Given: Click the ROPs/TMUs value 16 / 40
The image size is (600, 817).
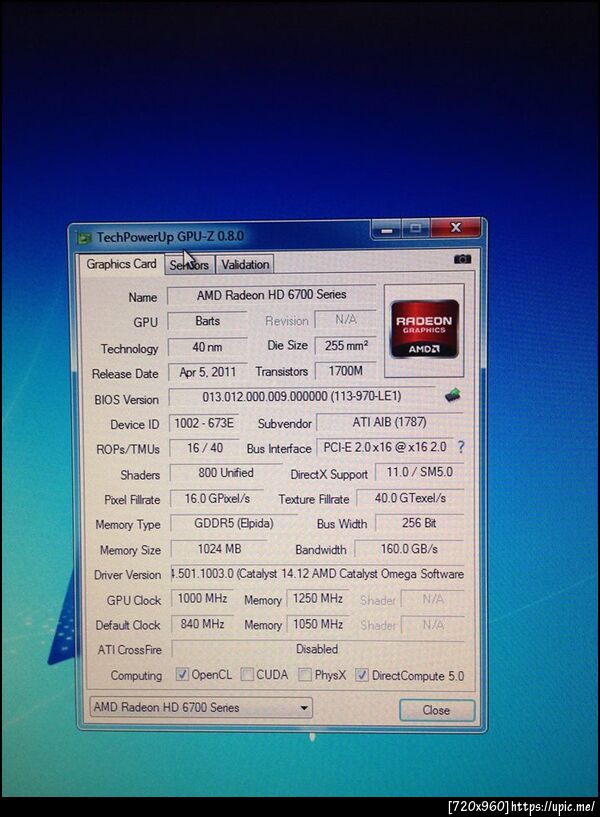Looking at the screenshot, I should pyautogui.click(x=205, y=448).
